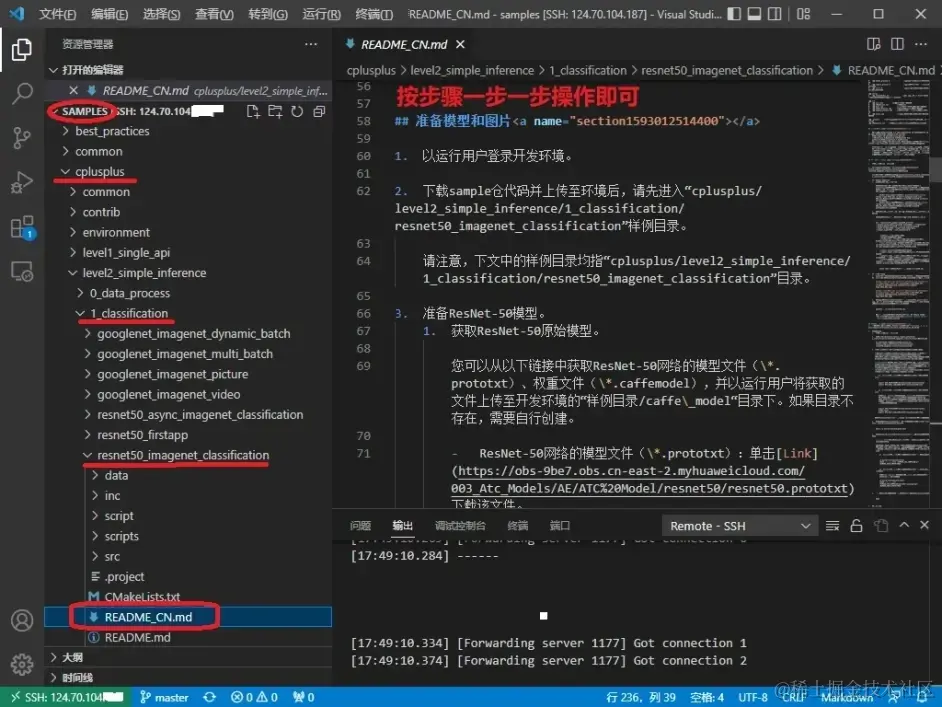This screenshot has width=942, height=707.
Task: Click UTF-8 encoding in status bar
Action: pyautogui.click(x=753, y=697)
